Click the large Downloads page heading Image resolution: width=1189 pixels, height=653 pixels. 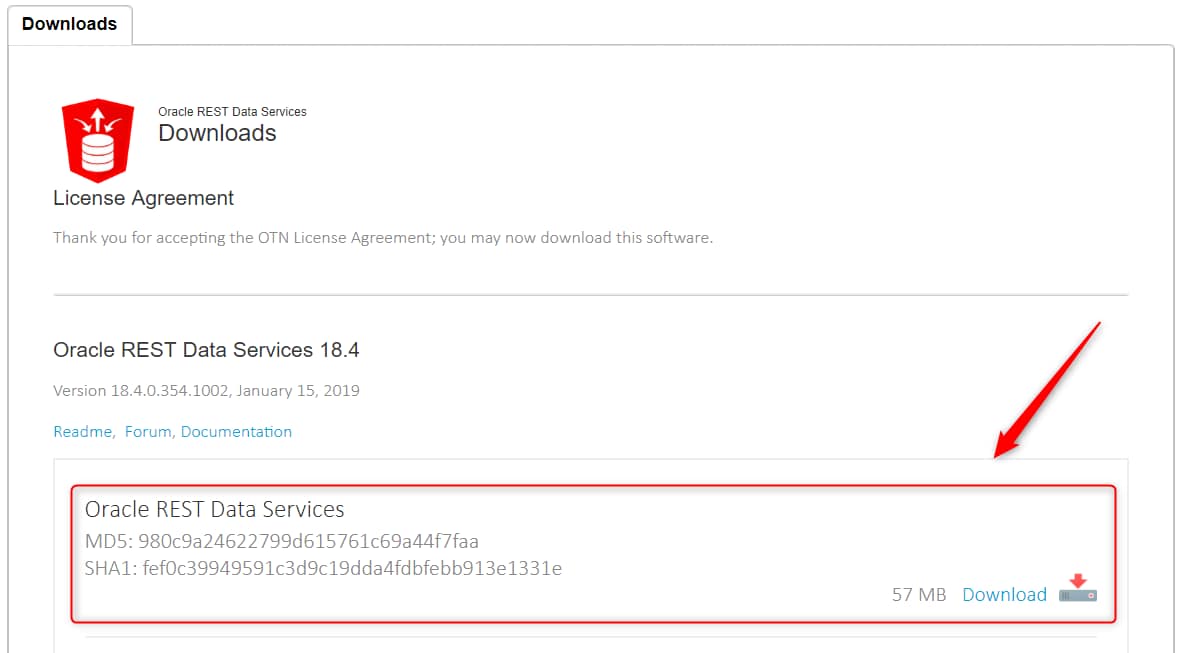click(217, 133)
